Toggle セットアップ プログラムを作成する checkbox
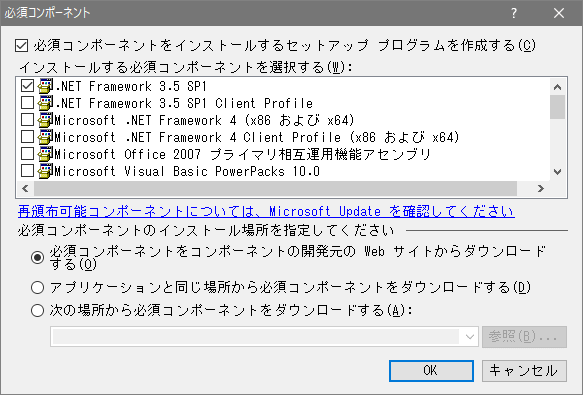The image size is (583, 395). 22,46
